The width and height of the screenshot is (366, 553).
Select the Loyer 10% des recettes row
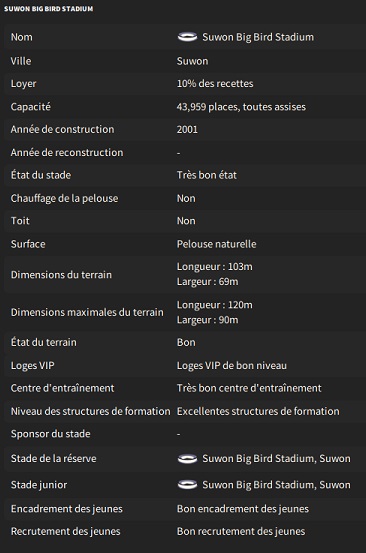(185, 84)
